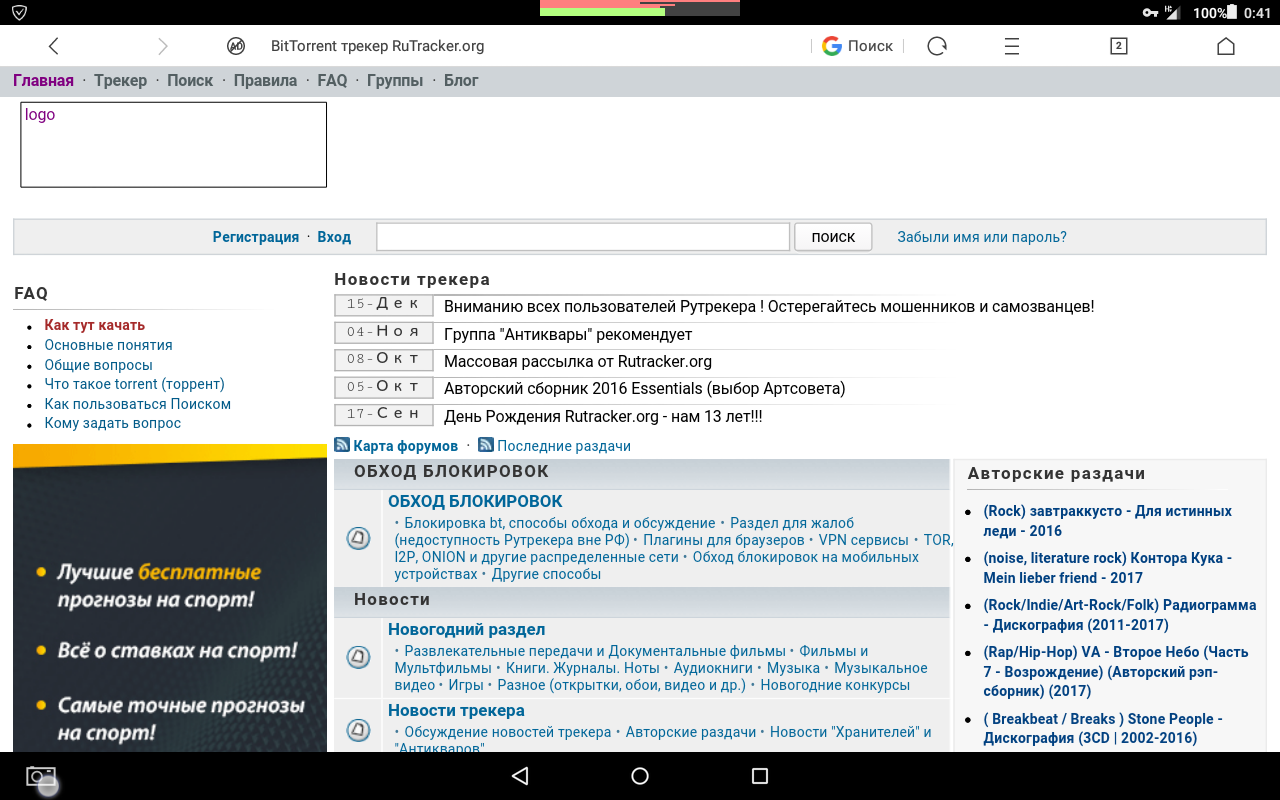
Task: Open subforum Новогодние конкурсы
Action: [835, 685]
